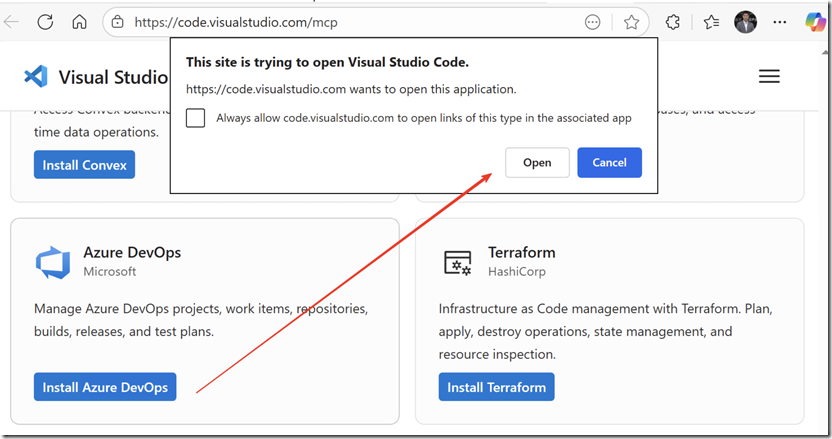Click Cancel in the dialog

(x=609, y=162)
